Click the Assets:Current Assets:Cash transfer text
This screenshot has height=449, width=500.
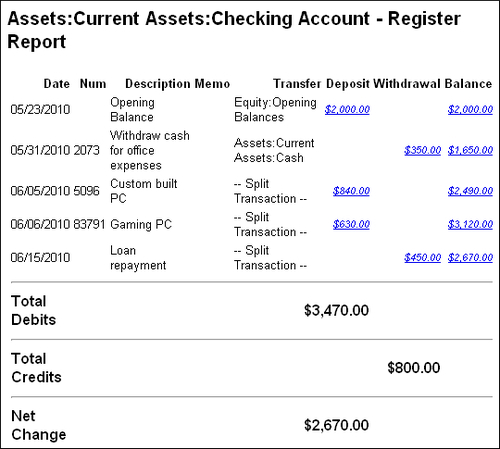[274, 150]
